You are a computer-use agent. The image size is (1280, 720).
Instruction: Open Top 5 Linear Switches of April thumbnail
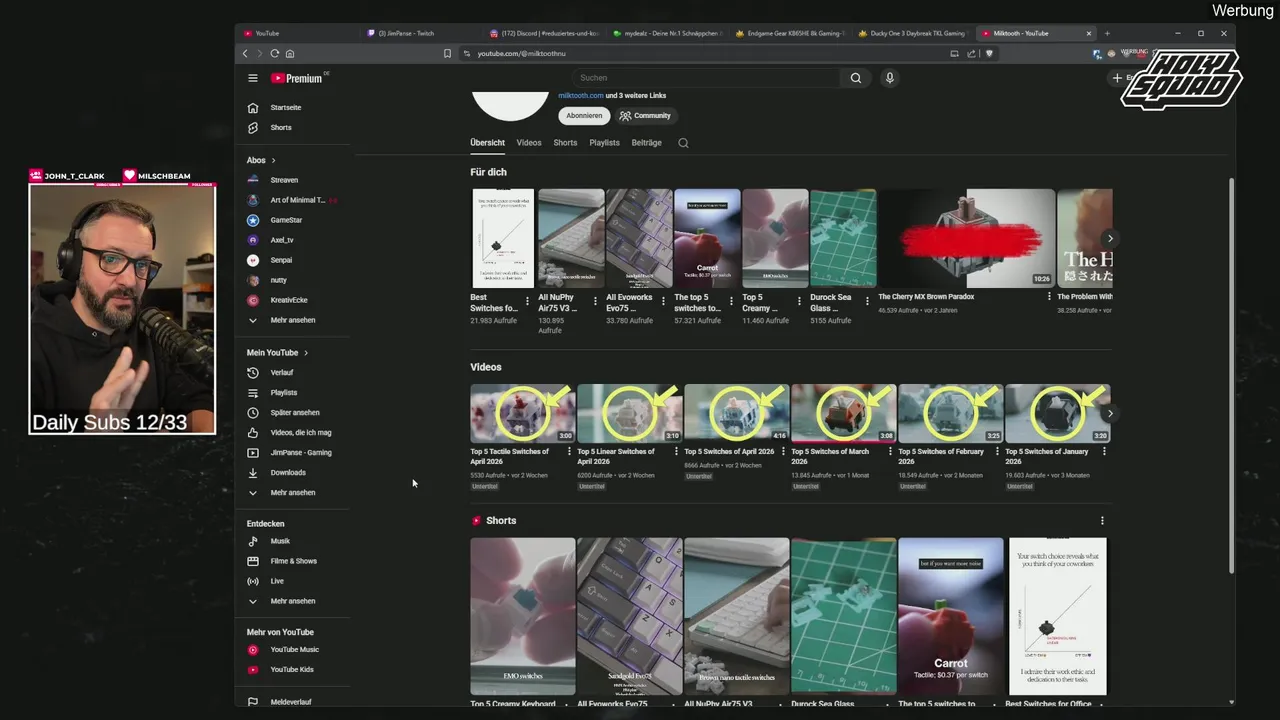630,414
